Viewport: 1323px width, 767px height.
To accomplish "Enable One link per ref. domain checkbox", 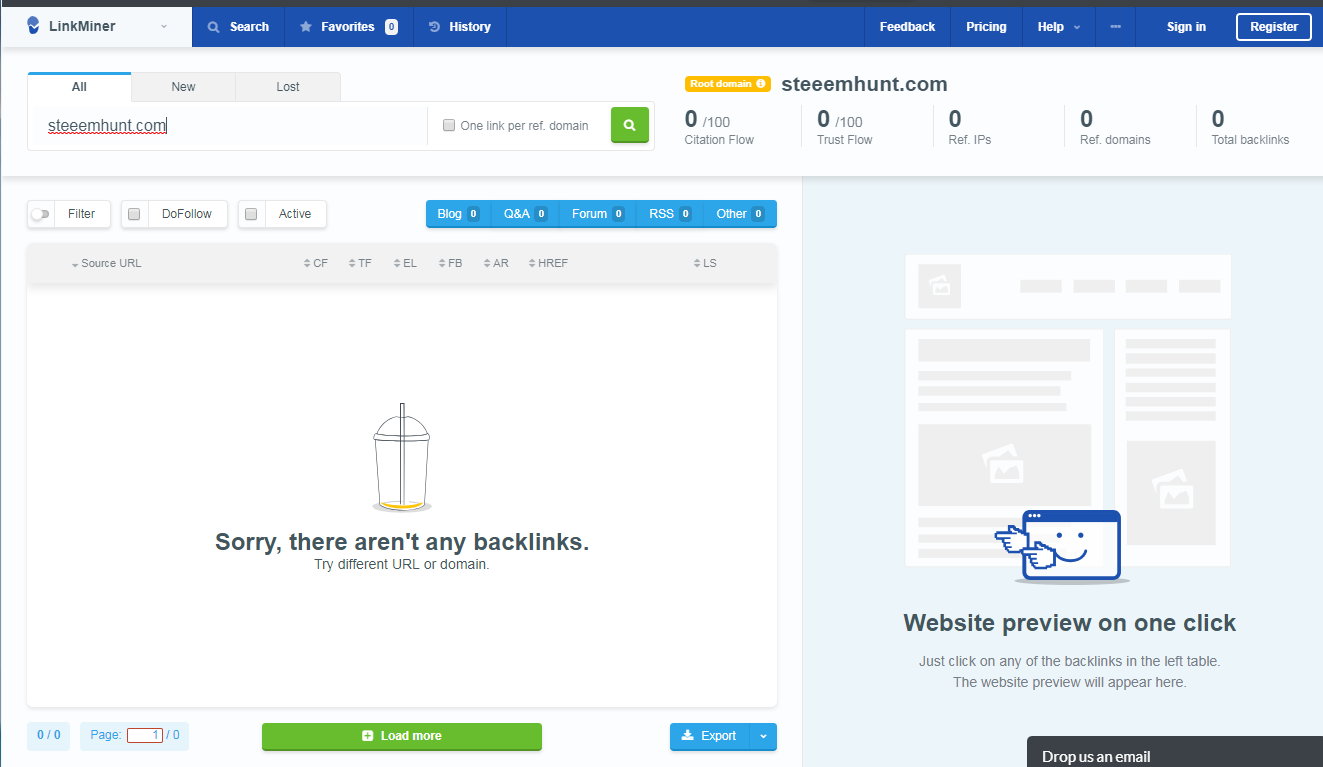I will 450,126.
